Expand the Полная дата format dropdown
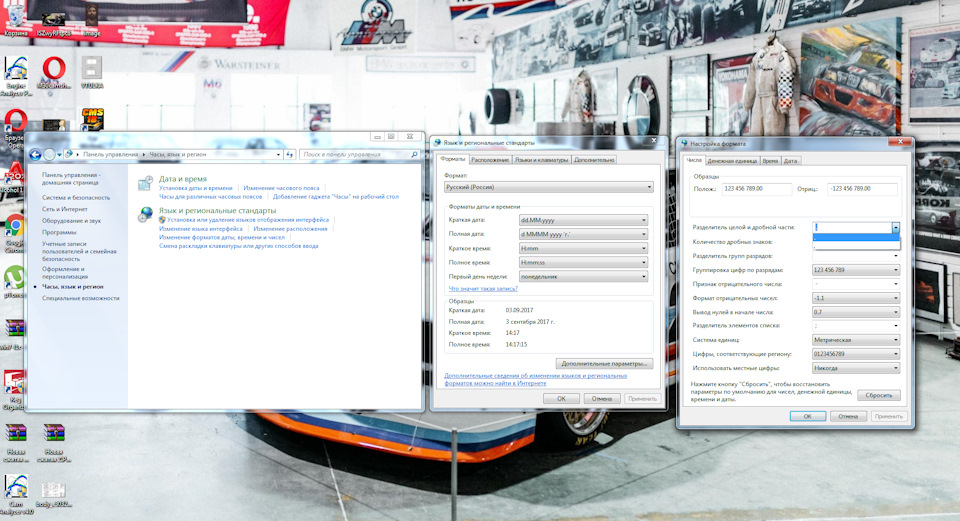 (x=583, y=234)
